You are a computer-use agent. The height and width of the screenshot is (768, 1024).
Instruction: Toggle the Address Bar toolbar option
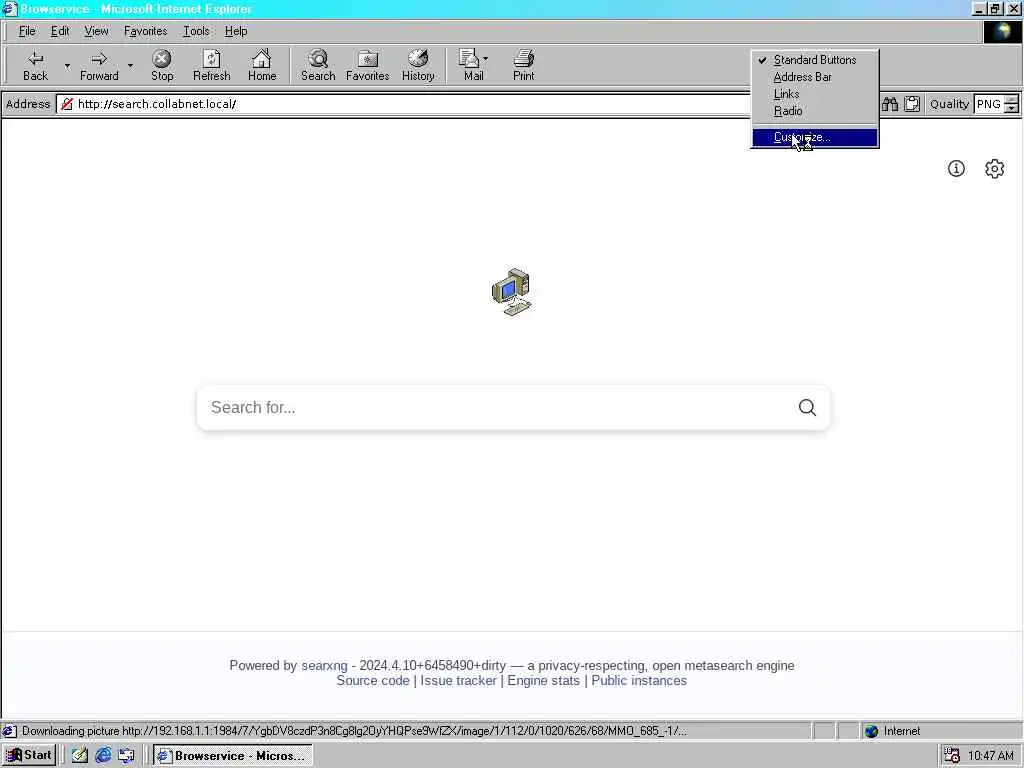coord(814,77)
